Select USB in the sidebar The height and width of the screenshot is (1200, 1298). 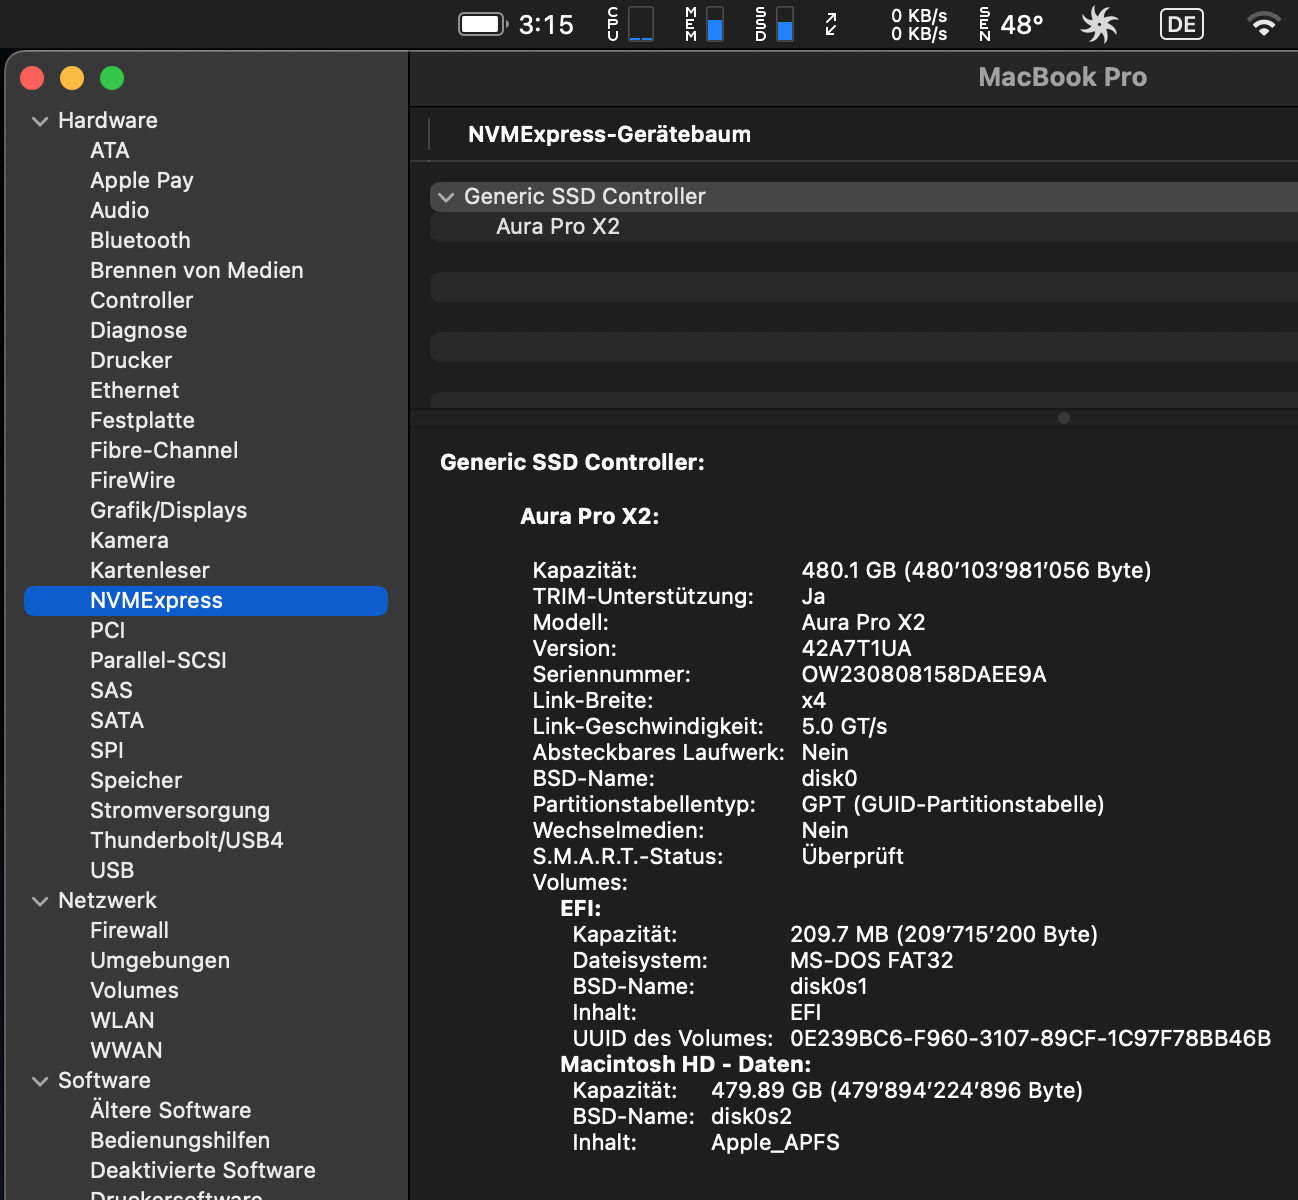coord(112,870)
